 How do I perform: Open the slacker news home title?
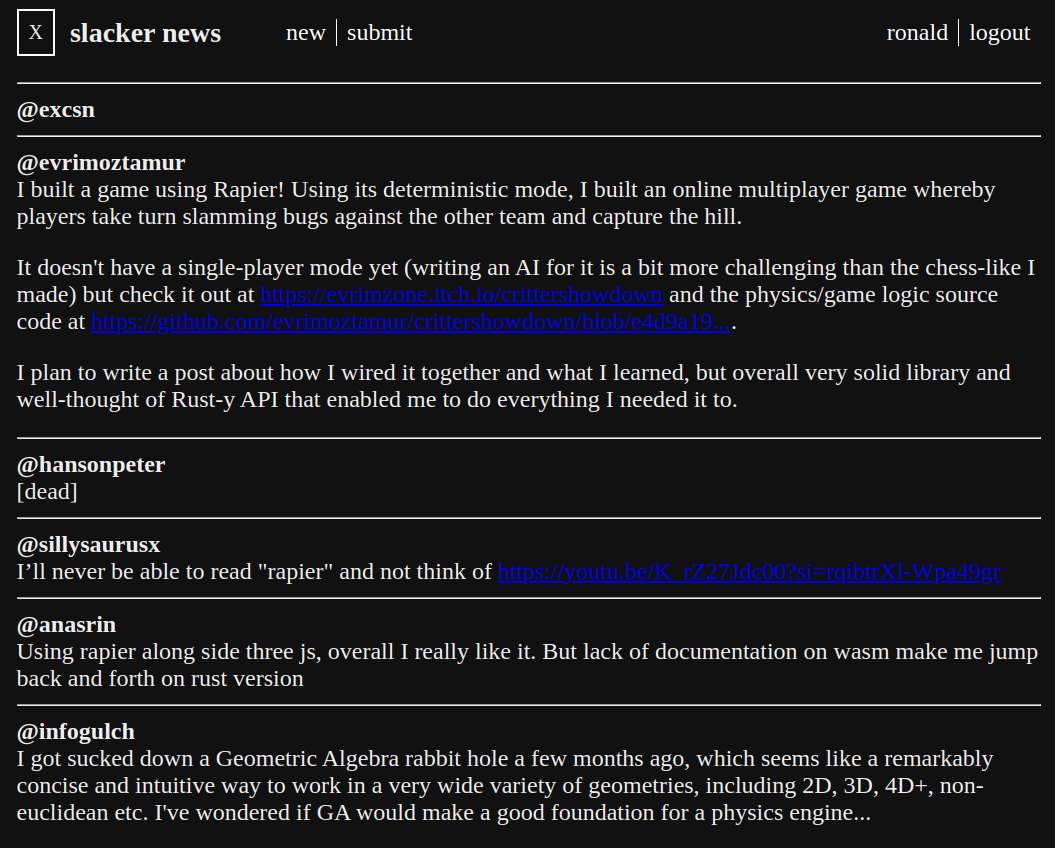pyautogui.click(x=145, y=33)
